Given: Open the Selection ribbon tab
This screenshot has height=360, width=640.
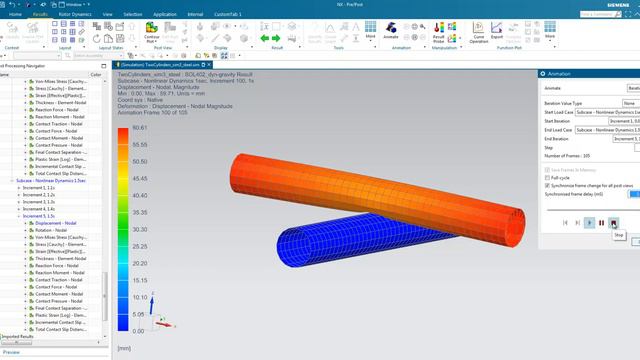Looking at the screenshot, I should (133, 14).
